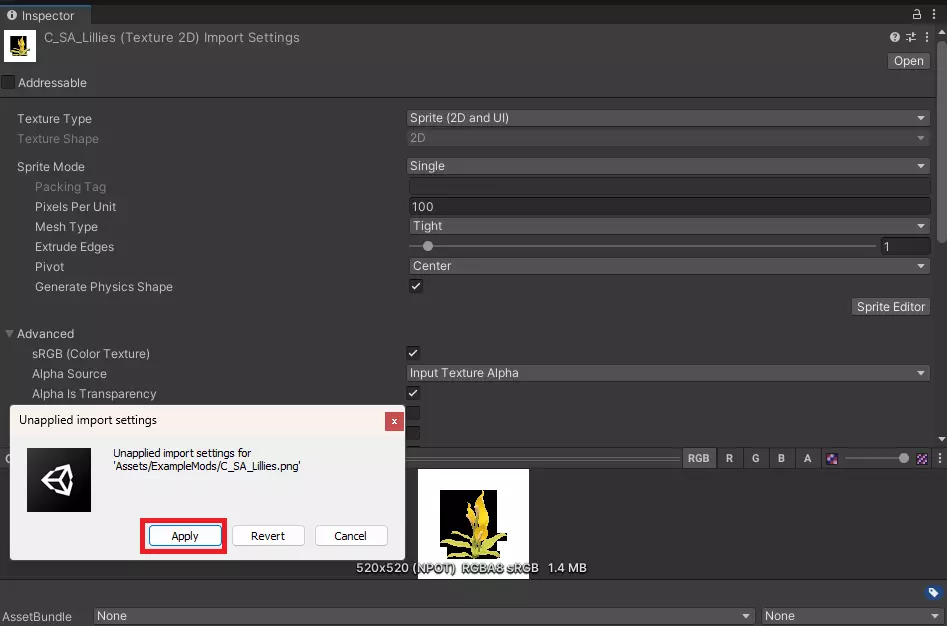The width and height of the screenshot is (947, 626).
Task: Uncheck Generate Physics Shape
Action: (x=416, y=286)
